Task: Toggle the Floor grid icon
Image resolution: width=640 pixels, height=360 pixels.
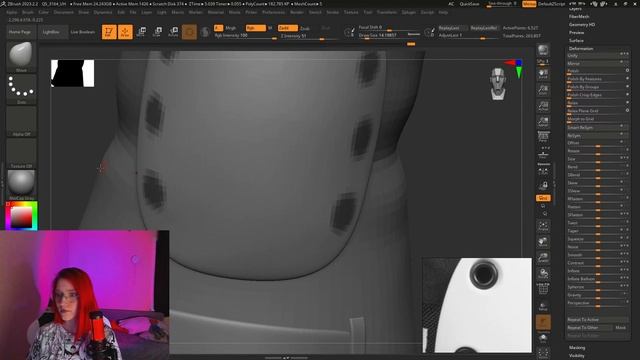Action: (543, 155)
